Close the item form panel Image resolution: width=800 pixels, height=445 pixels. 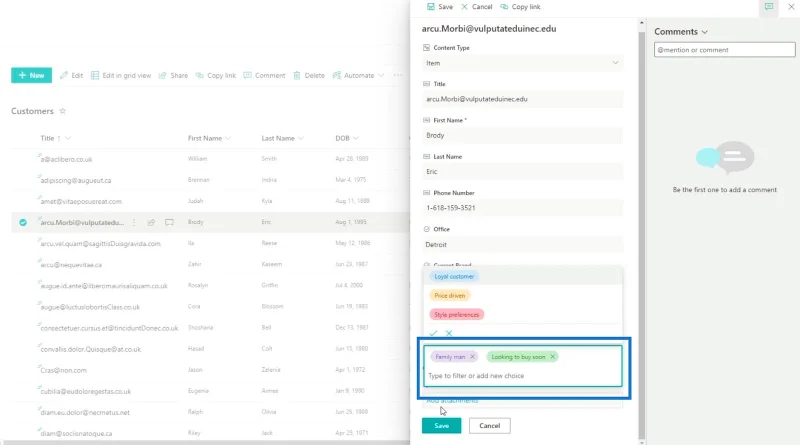click(x=791, y=7)
